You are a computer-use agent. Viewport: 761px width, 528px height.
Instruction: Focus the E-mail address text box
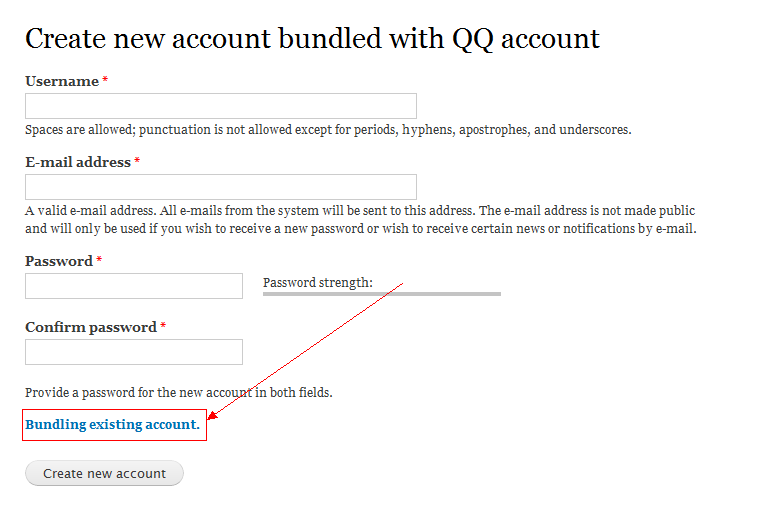(x=220, y=187)
